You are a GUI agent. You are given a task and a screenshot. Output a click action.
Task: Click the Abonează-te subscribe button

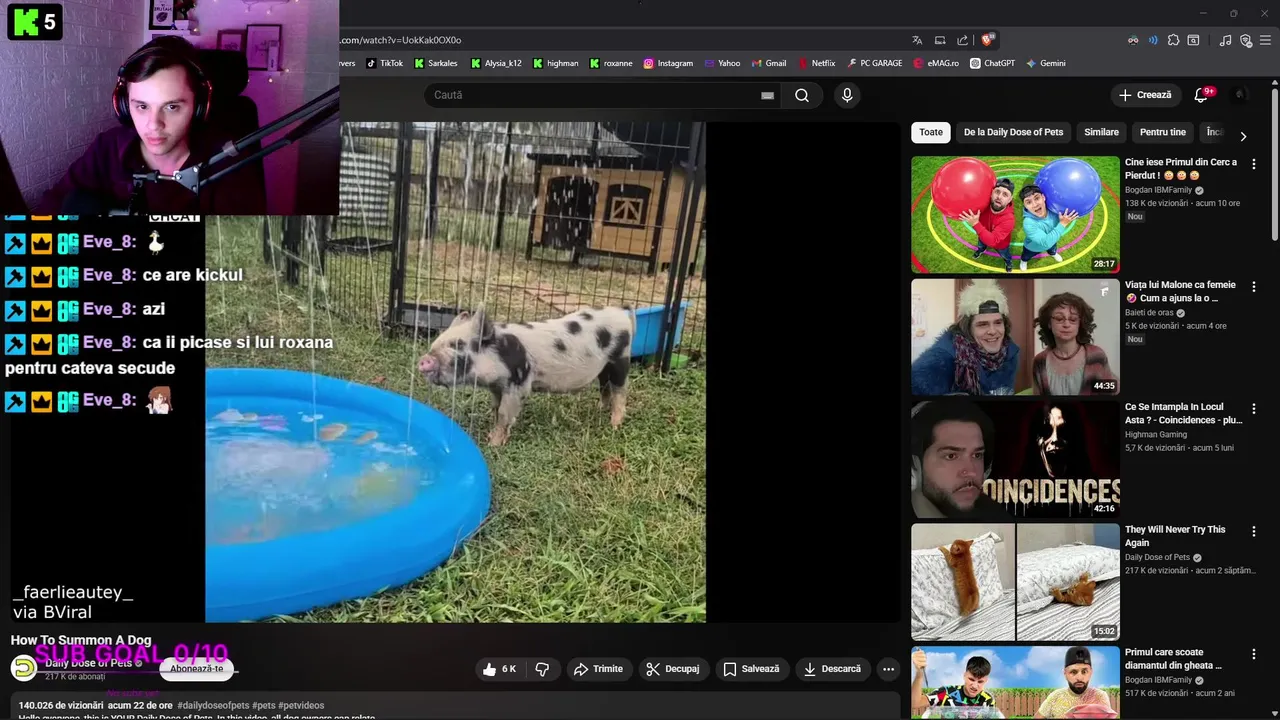pyautogui.click(x=197, y=668)
